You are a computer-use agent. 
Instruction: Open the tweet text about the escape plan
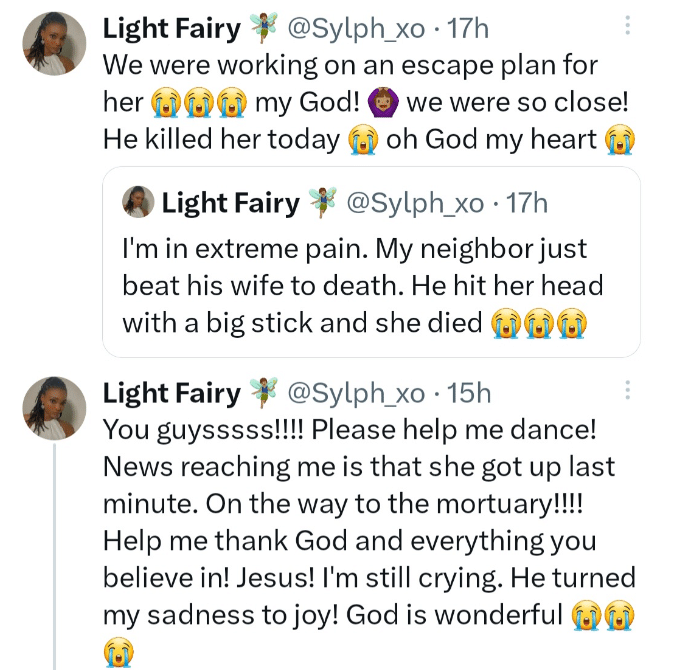[x=350, y=103]
